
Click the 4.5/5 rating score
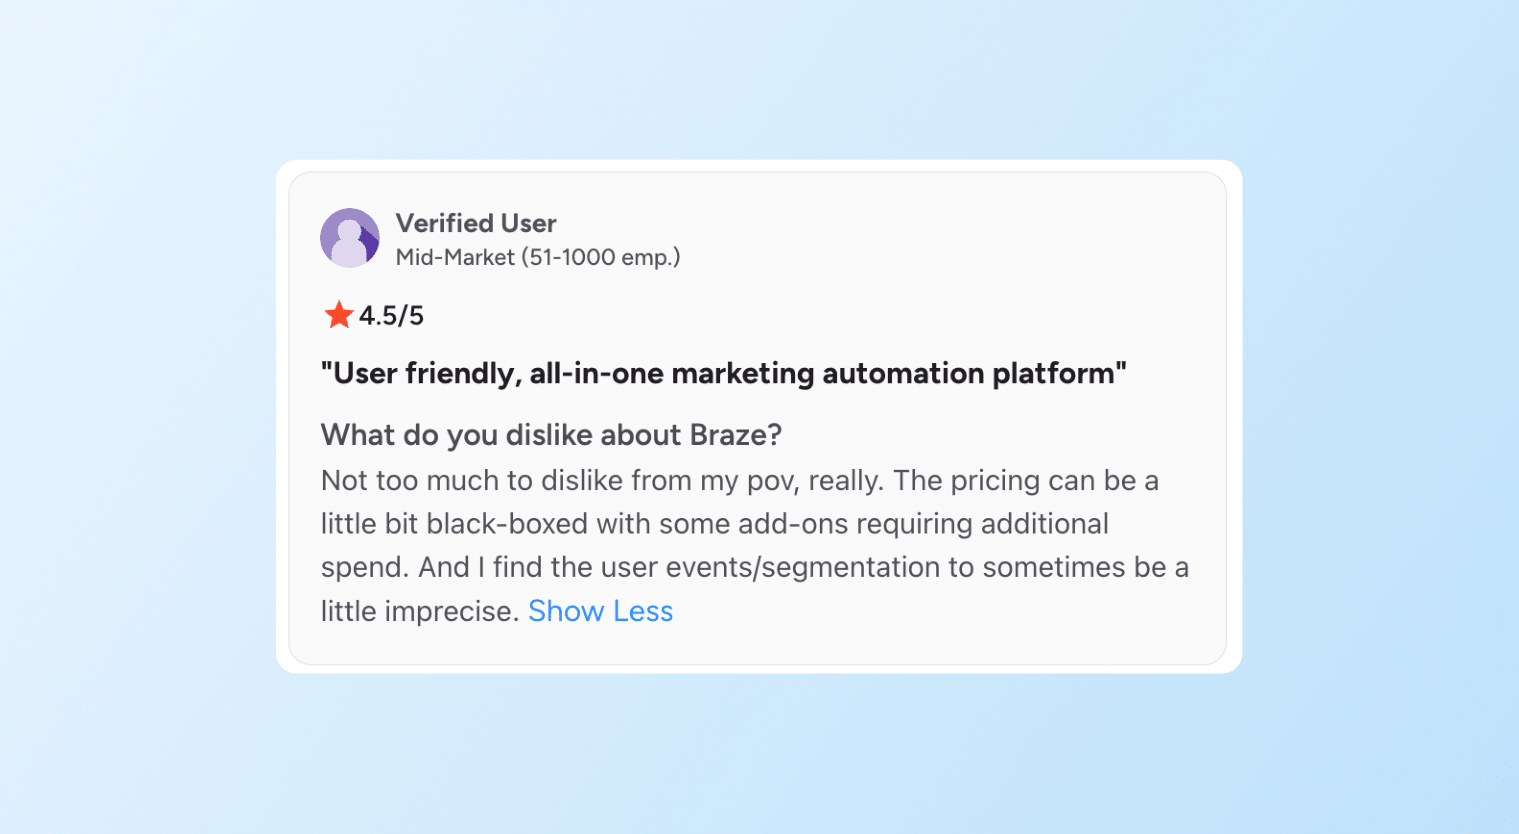pyautogui.click(x=391, y=316)
